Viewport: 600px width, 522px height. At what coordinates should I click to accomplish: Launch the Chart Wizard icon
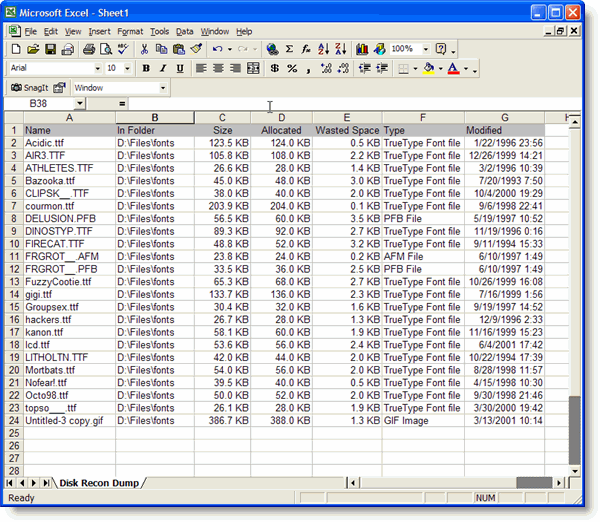pos(362,49)
